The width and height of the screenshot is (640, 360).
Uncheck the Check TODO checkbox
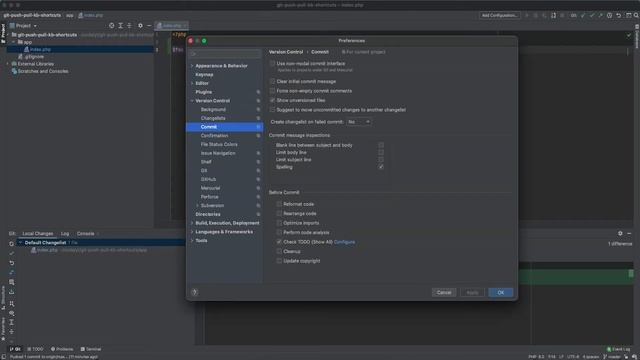coord(279,242)
